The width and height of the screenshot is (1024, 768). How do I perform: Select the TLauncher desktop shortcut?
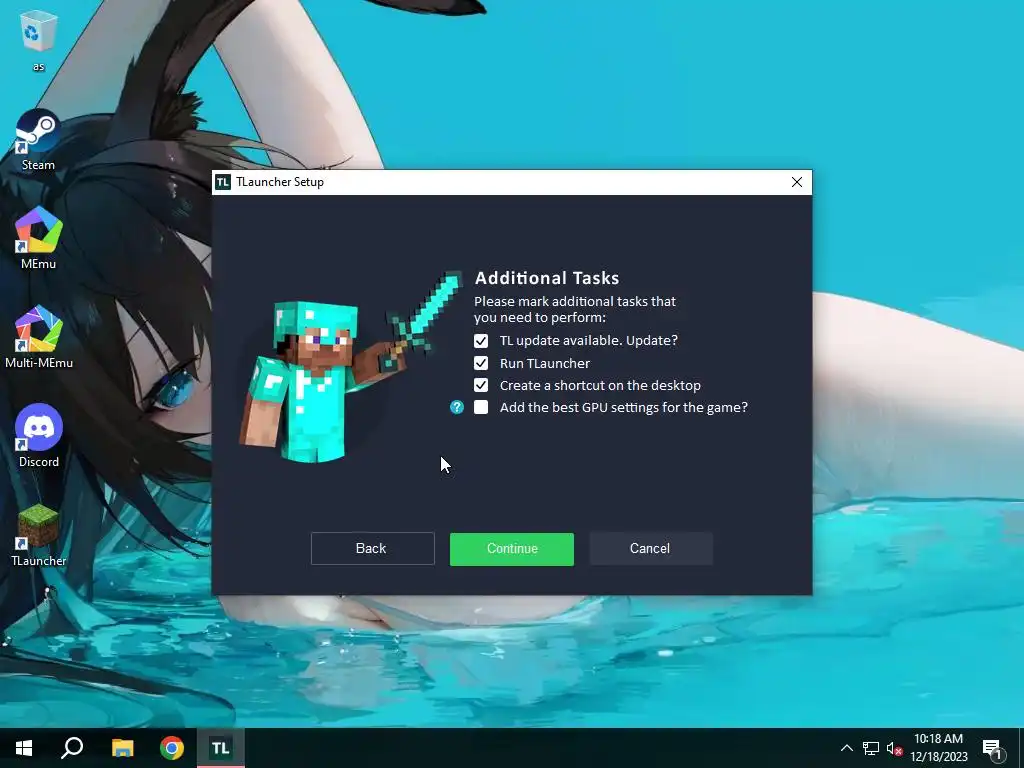point(39,536)
